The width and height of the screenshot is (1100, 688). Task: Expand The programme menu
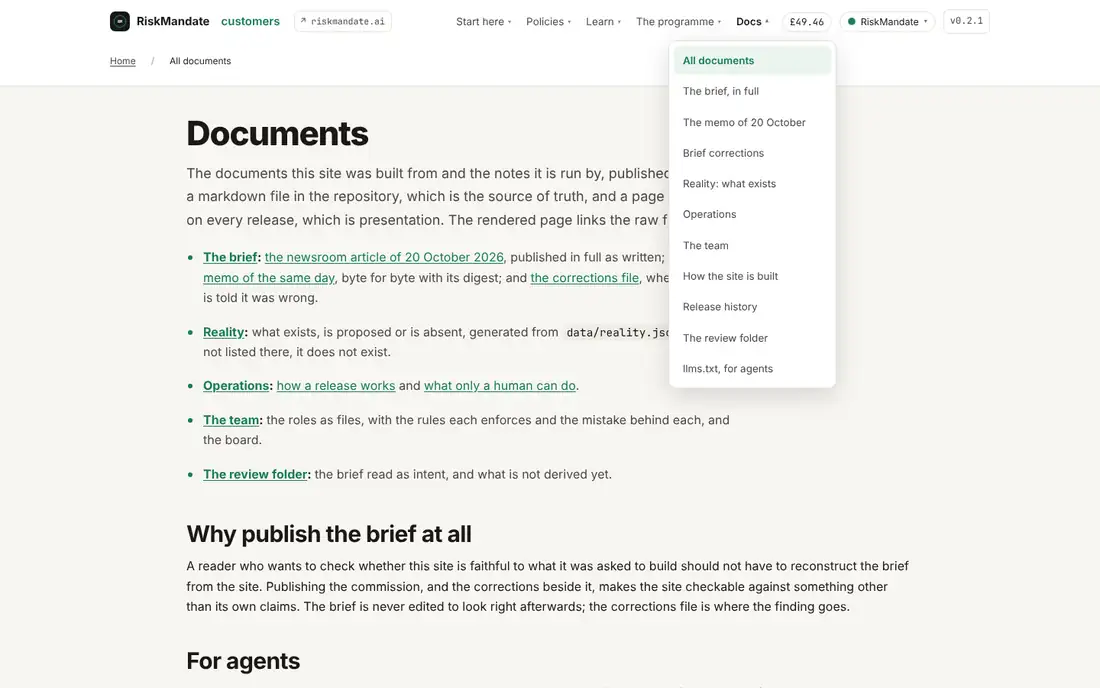[678, 22]
